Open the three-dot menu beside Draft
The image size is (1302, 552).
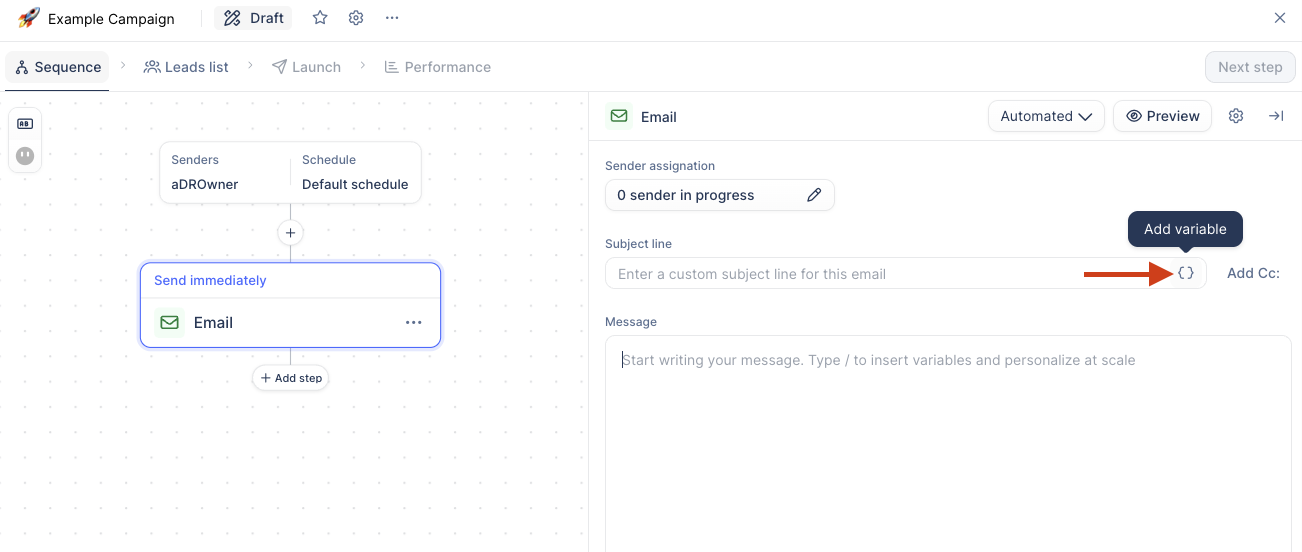pyautogui.click(x=392, y=18)
